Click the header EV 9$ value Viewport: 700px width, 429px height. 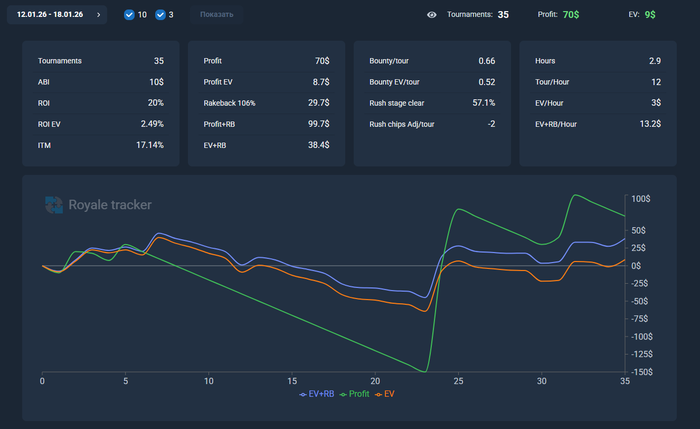[650, 15]
